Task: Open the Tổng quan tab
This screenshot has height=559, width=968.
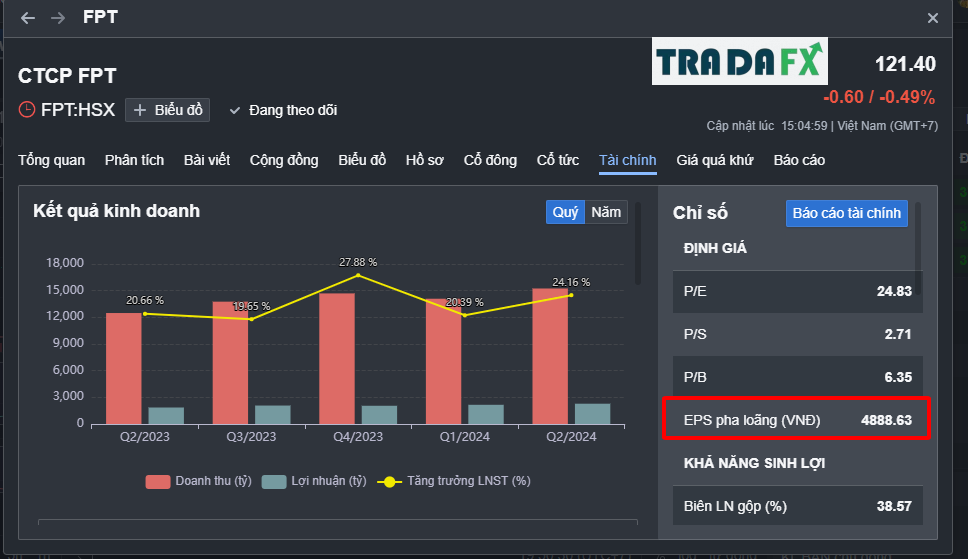Action: [52, 160]
